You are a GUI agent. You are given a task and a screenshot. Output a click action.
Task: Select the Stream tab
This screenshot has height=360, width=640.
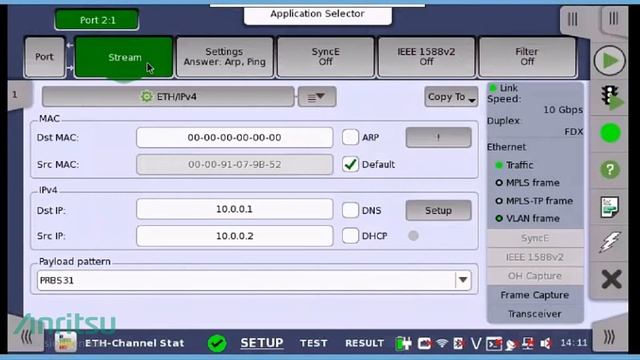[124, 57]
